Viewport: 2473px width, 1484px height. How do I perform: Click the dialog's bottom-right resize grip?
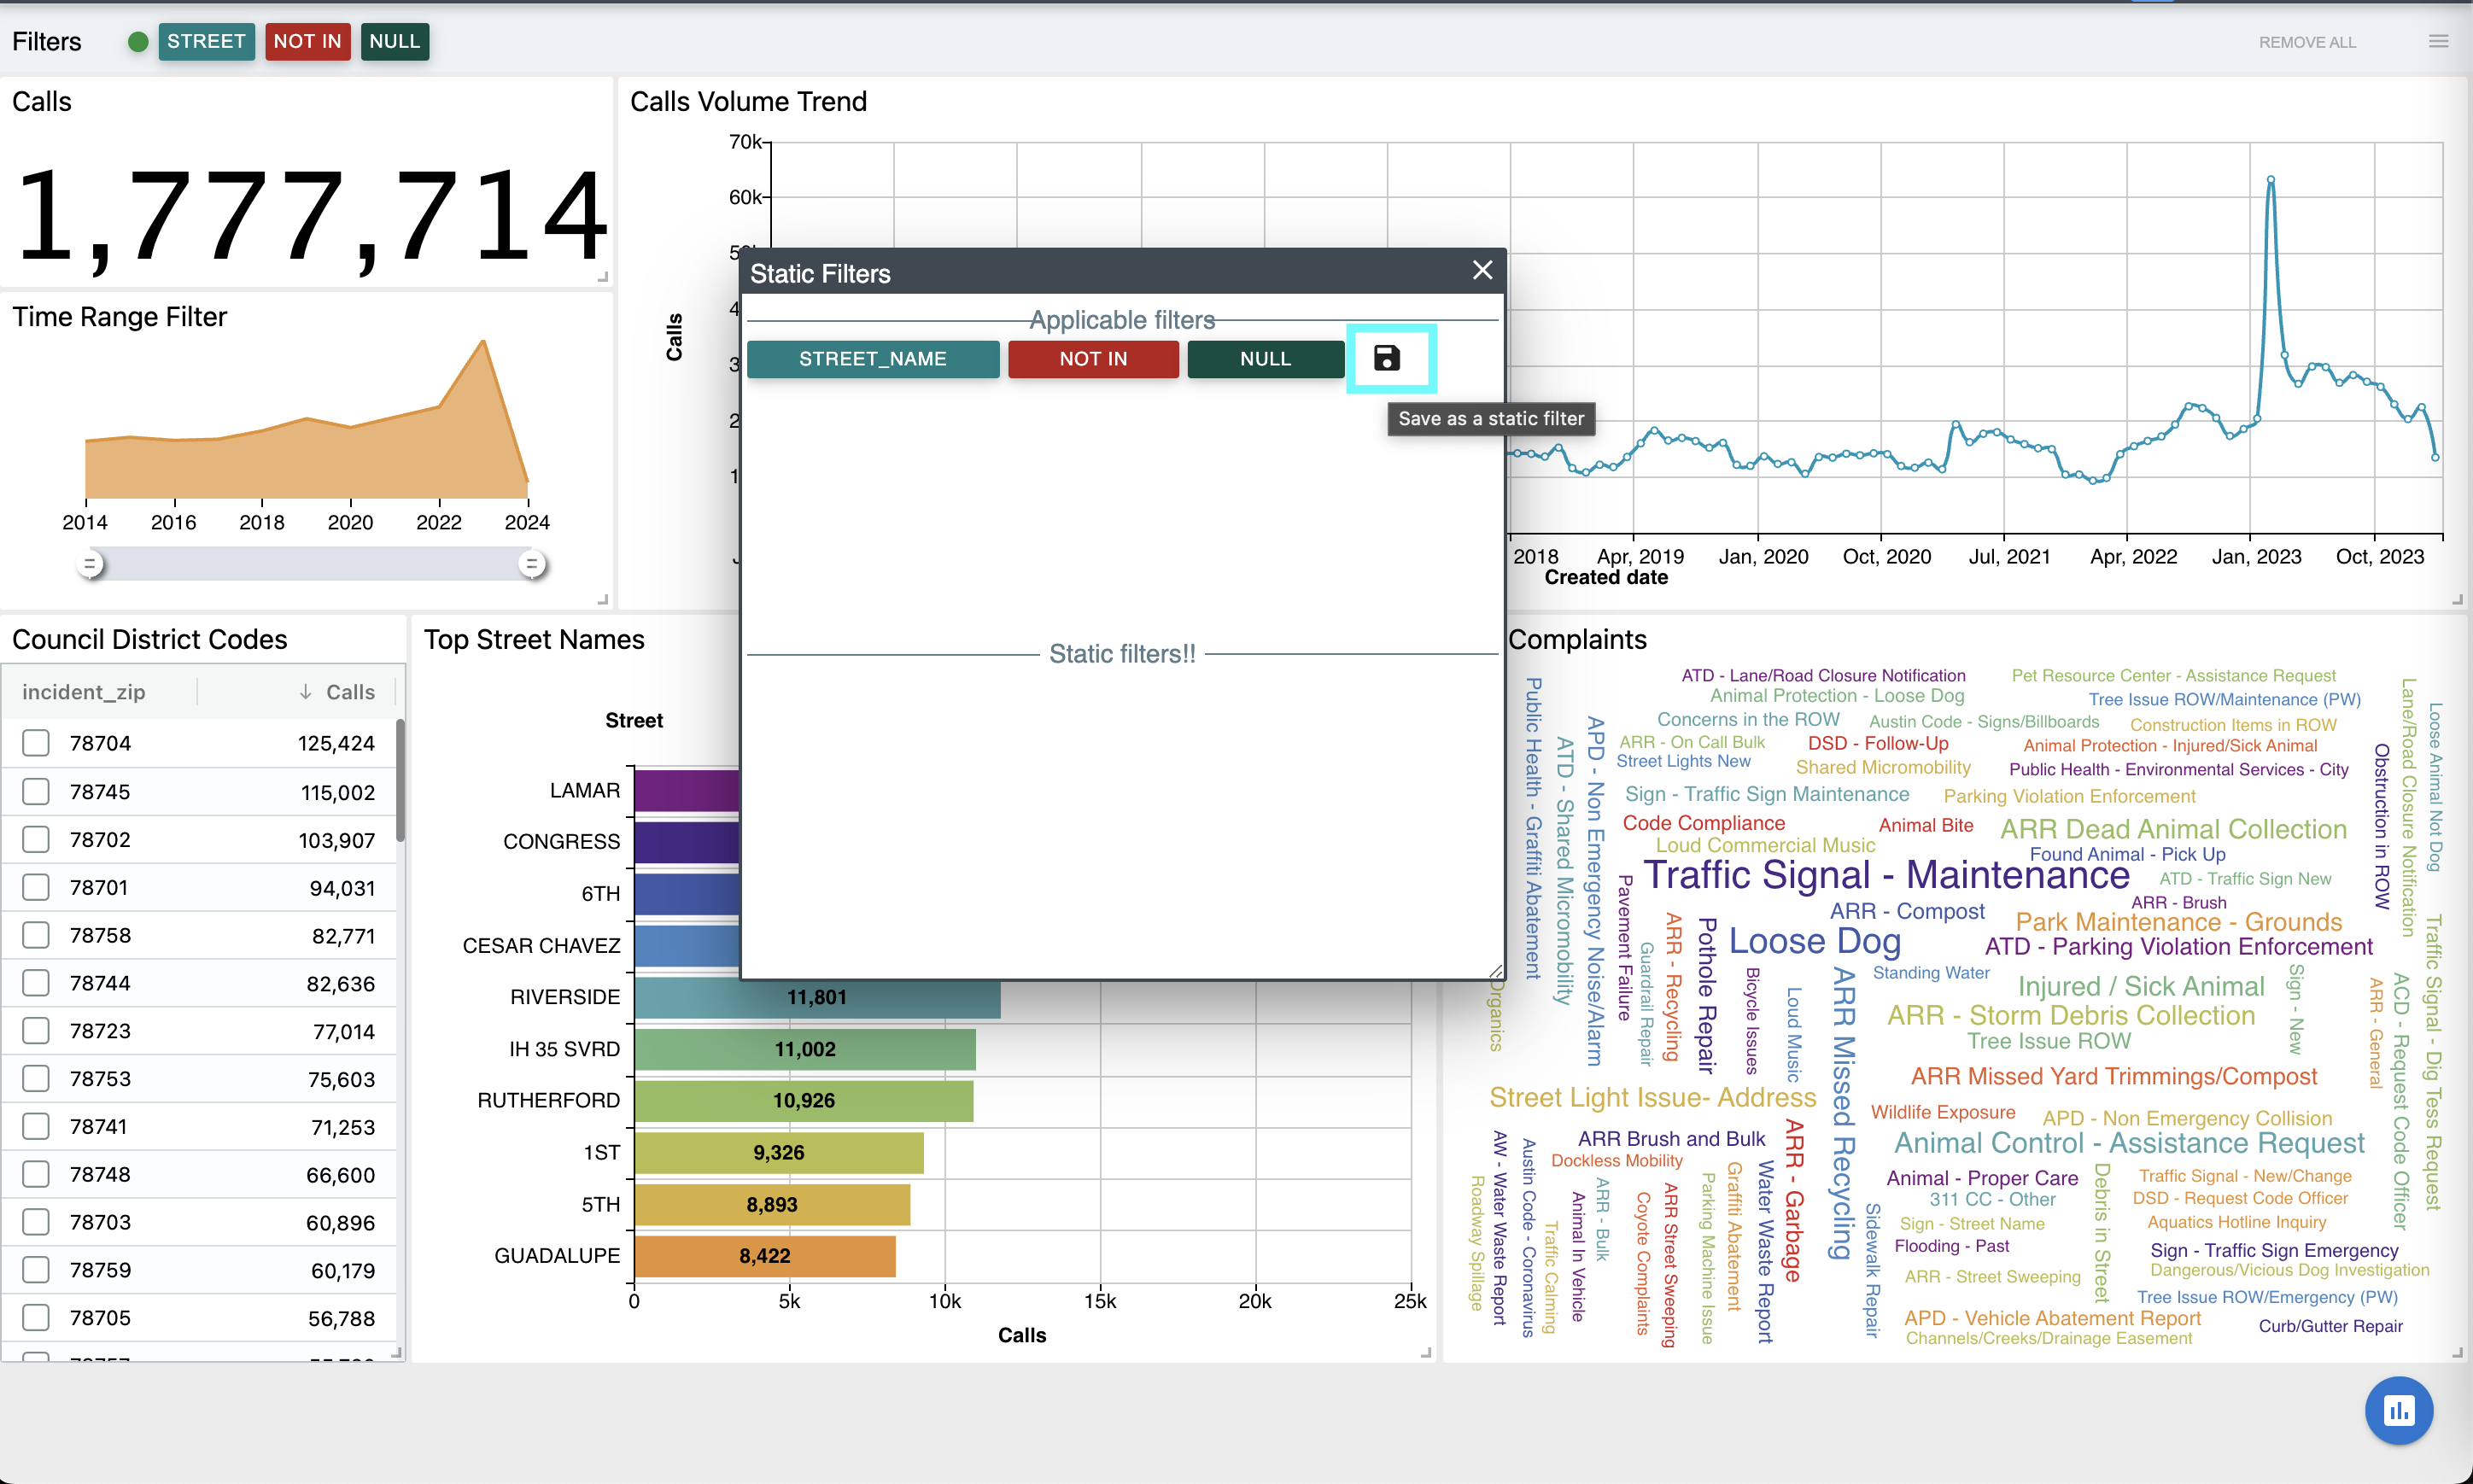click(x=1495, y=970)
